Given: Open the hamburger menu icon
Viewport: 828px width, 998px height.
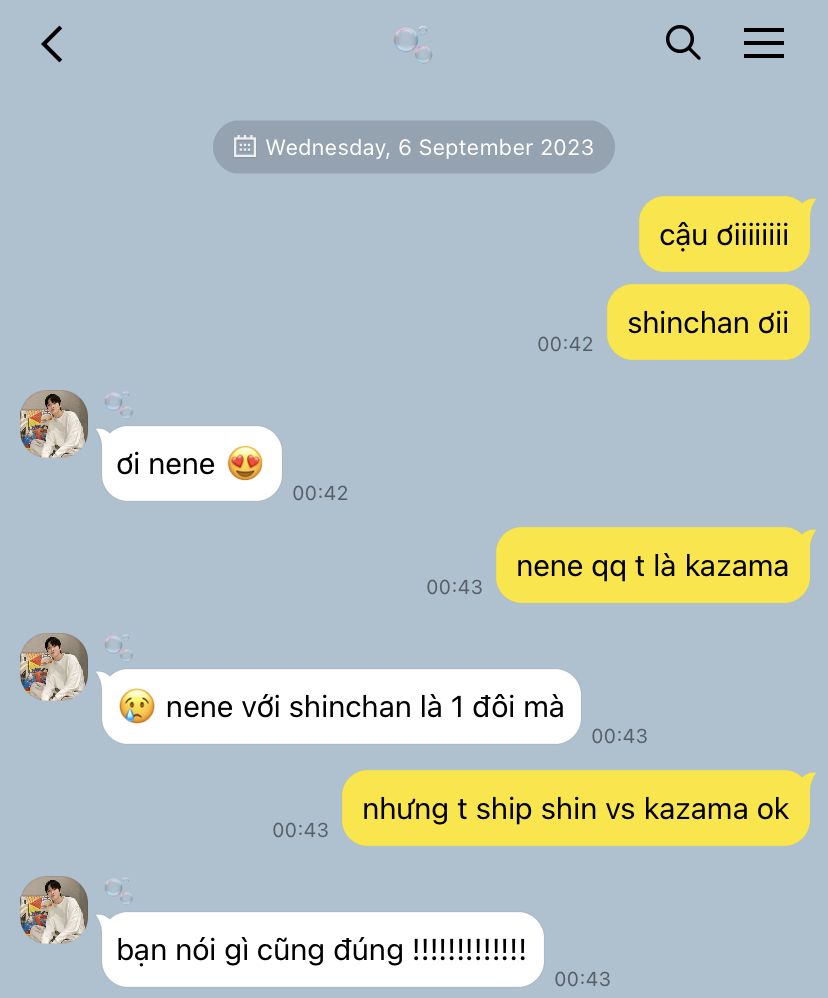Looking at the screenshot, I should (764, 43).
